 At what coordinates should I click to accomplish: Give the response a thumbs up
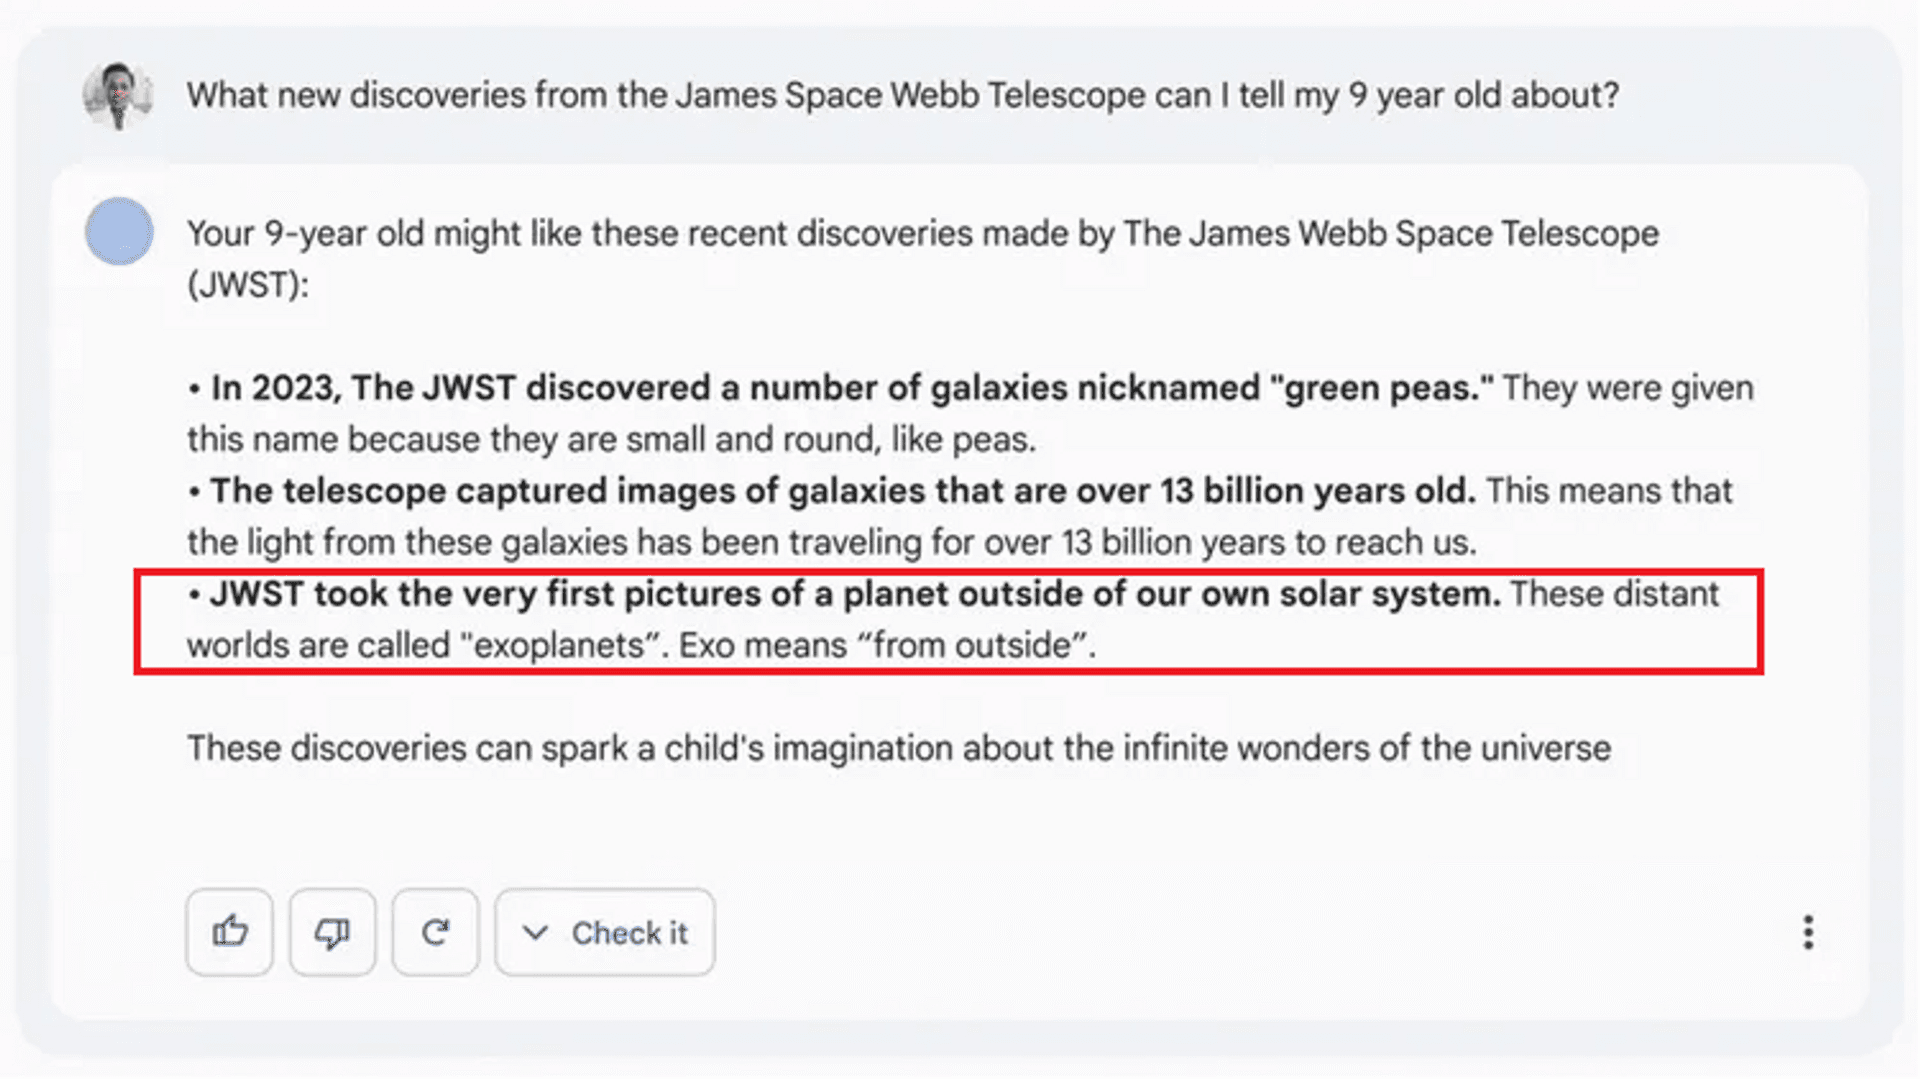coord(229,932)
